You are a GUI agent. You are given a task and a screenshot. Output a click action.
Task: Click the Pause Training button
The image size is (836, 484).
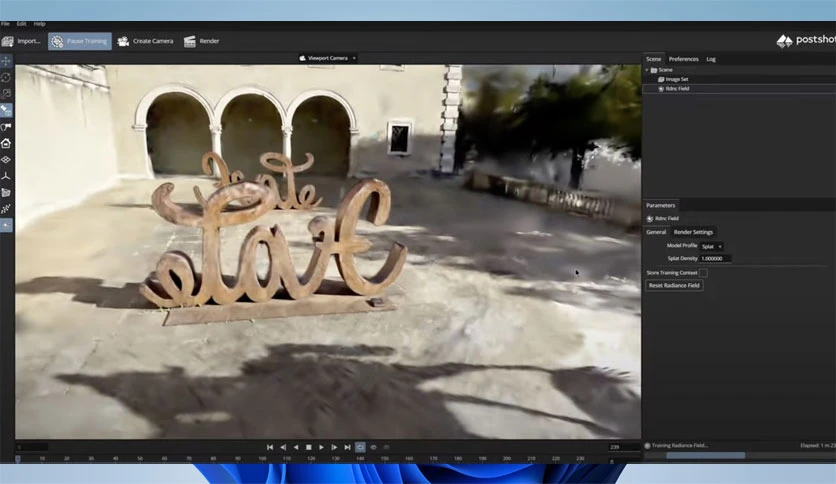80,41
